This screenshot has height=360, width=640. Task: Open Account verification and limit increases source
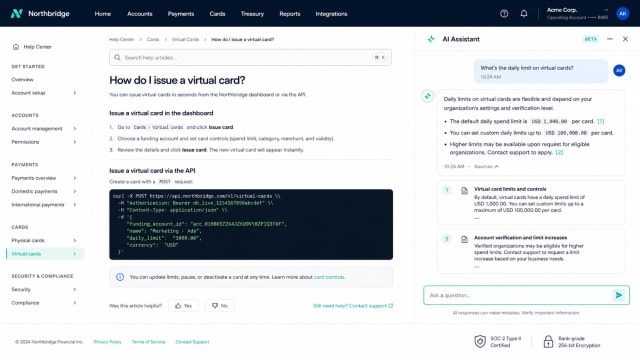coord(531,251)
